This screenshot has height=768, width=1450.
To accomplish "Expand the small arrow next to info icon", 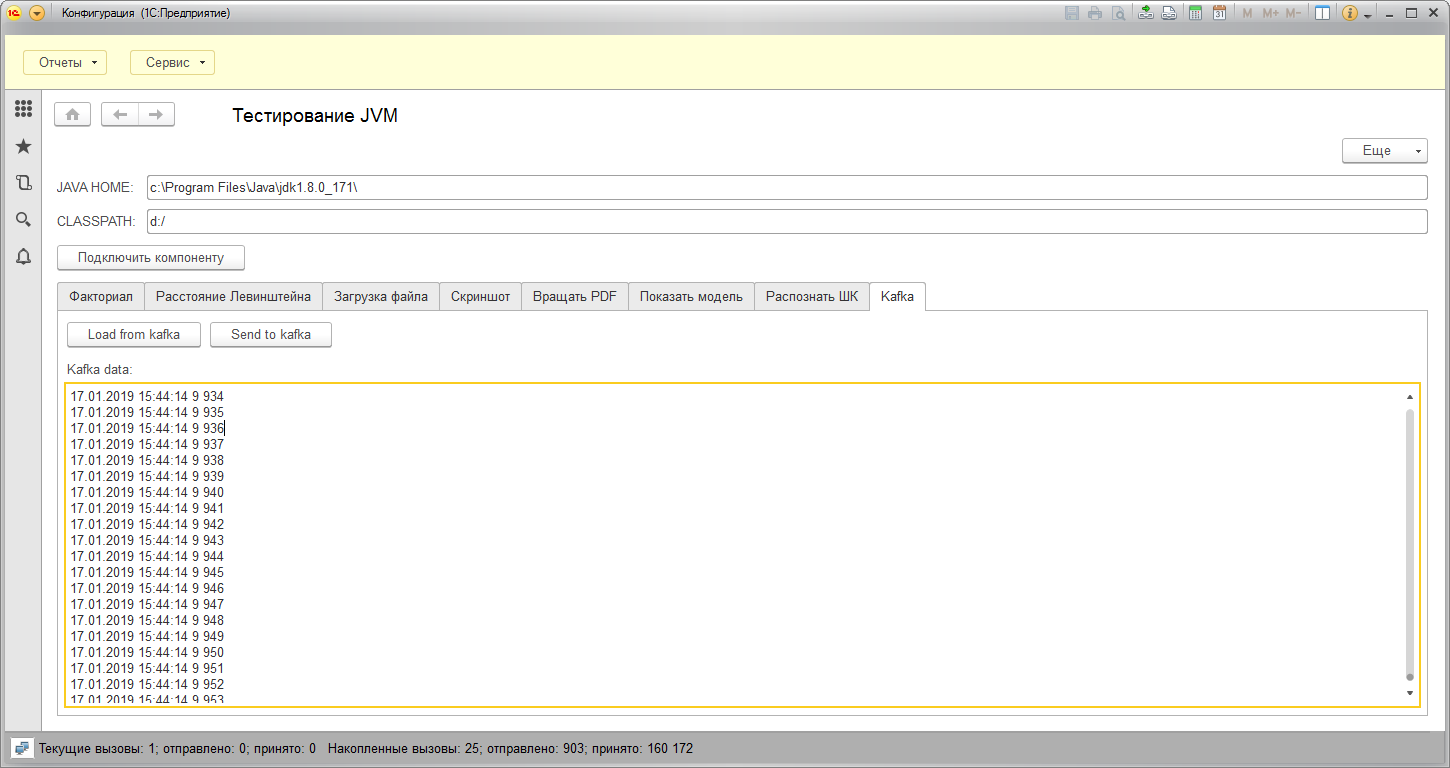I will pos(1367,16).
